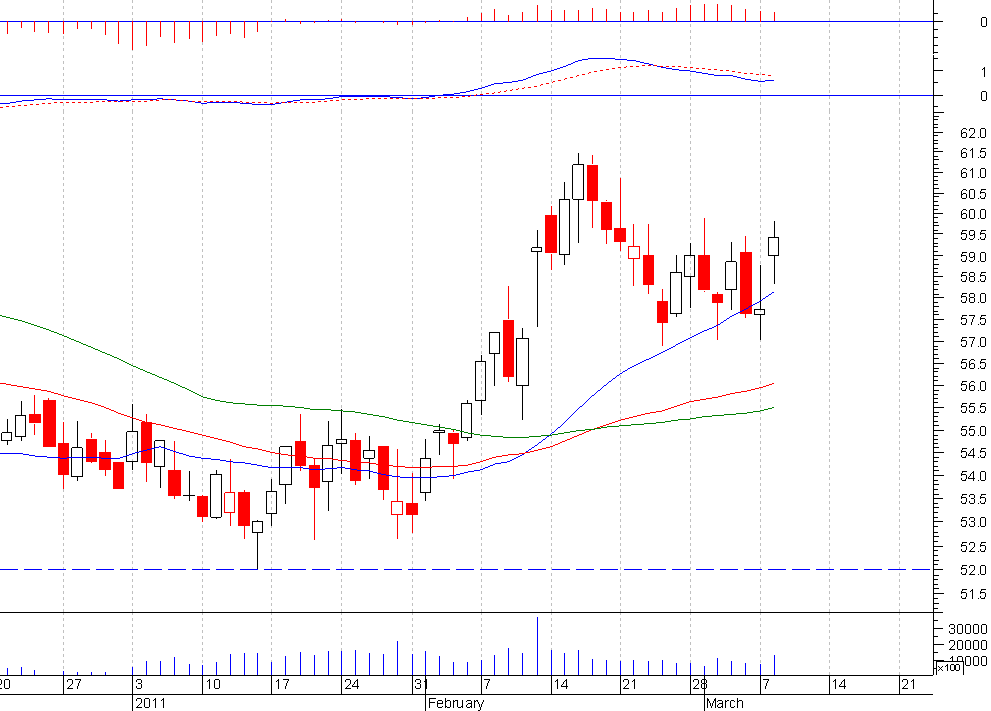Click the 61.0 price level label
The height and width of the screenshot is (711, 991).
[973, 173]
